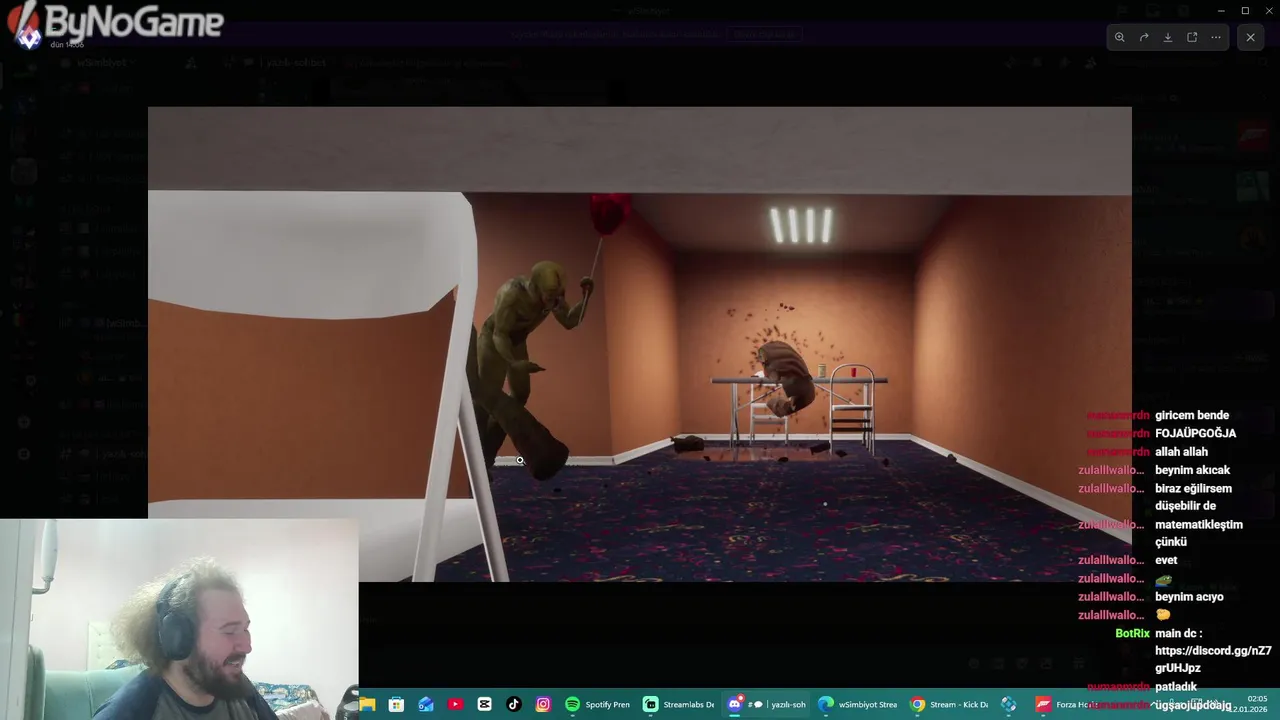
Task: Switch to the Chrome Stream - Kick window
Action: [949, 704]
